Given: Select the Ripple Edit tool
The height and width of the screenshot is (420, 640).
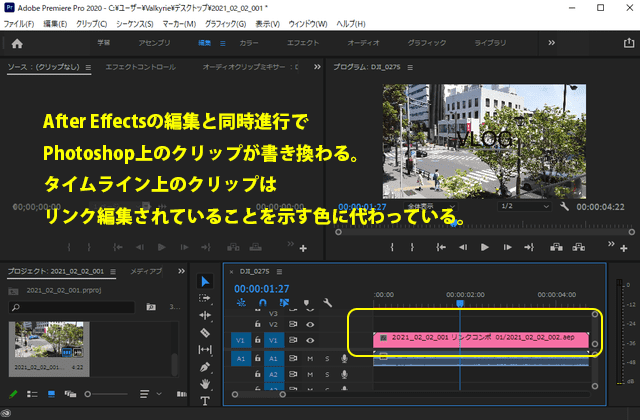Looking at the screenshot, I should 205,315.
